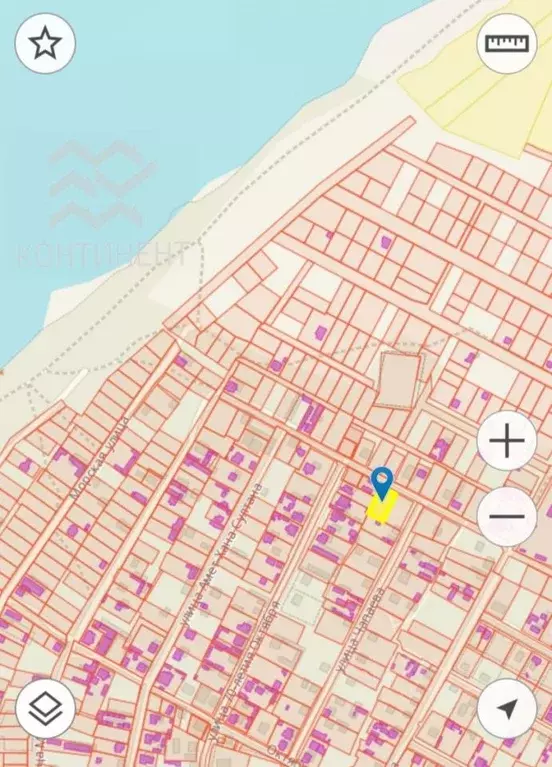Tap the улица Амет-Хана Султана label

click(x=220, y=555)
